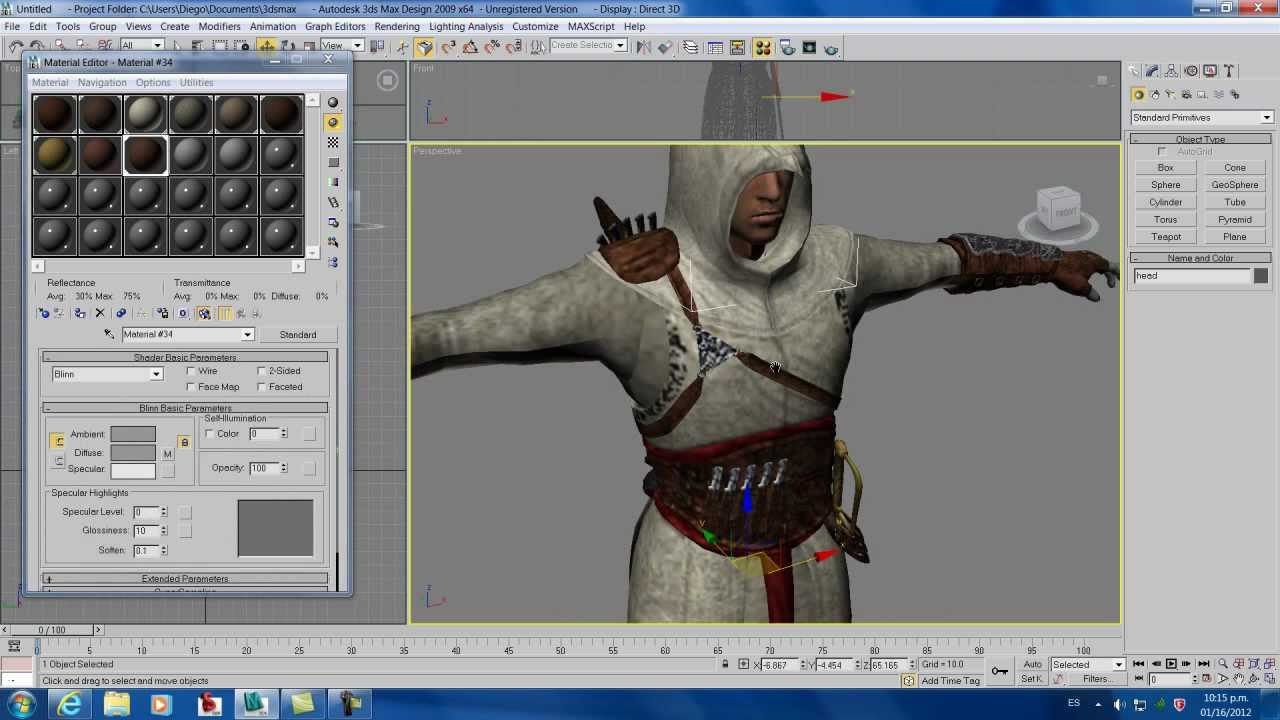
Task: Click the Diffuse map M button
Action: (168, 454)
